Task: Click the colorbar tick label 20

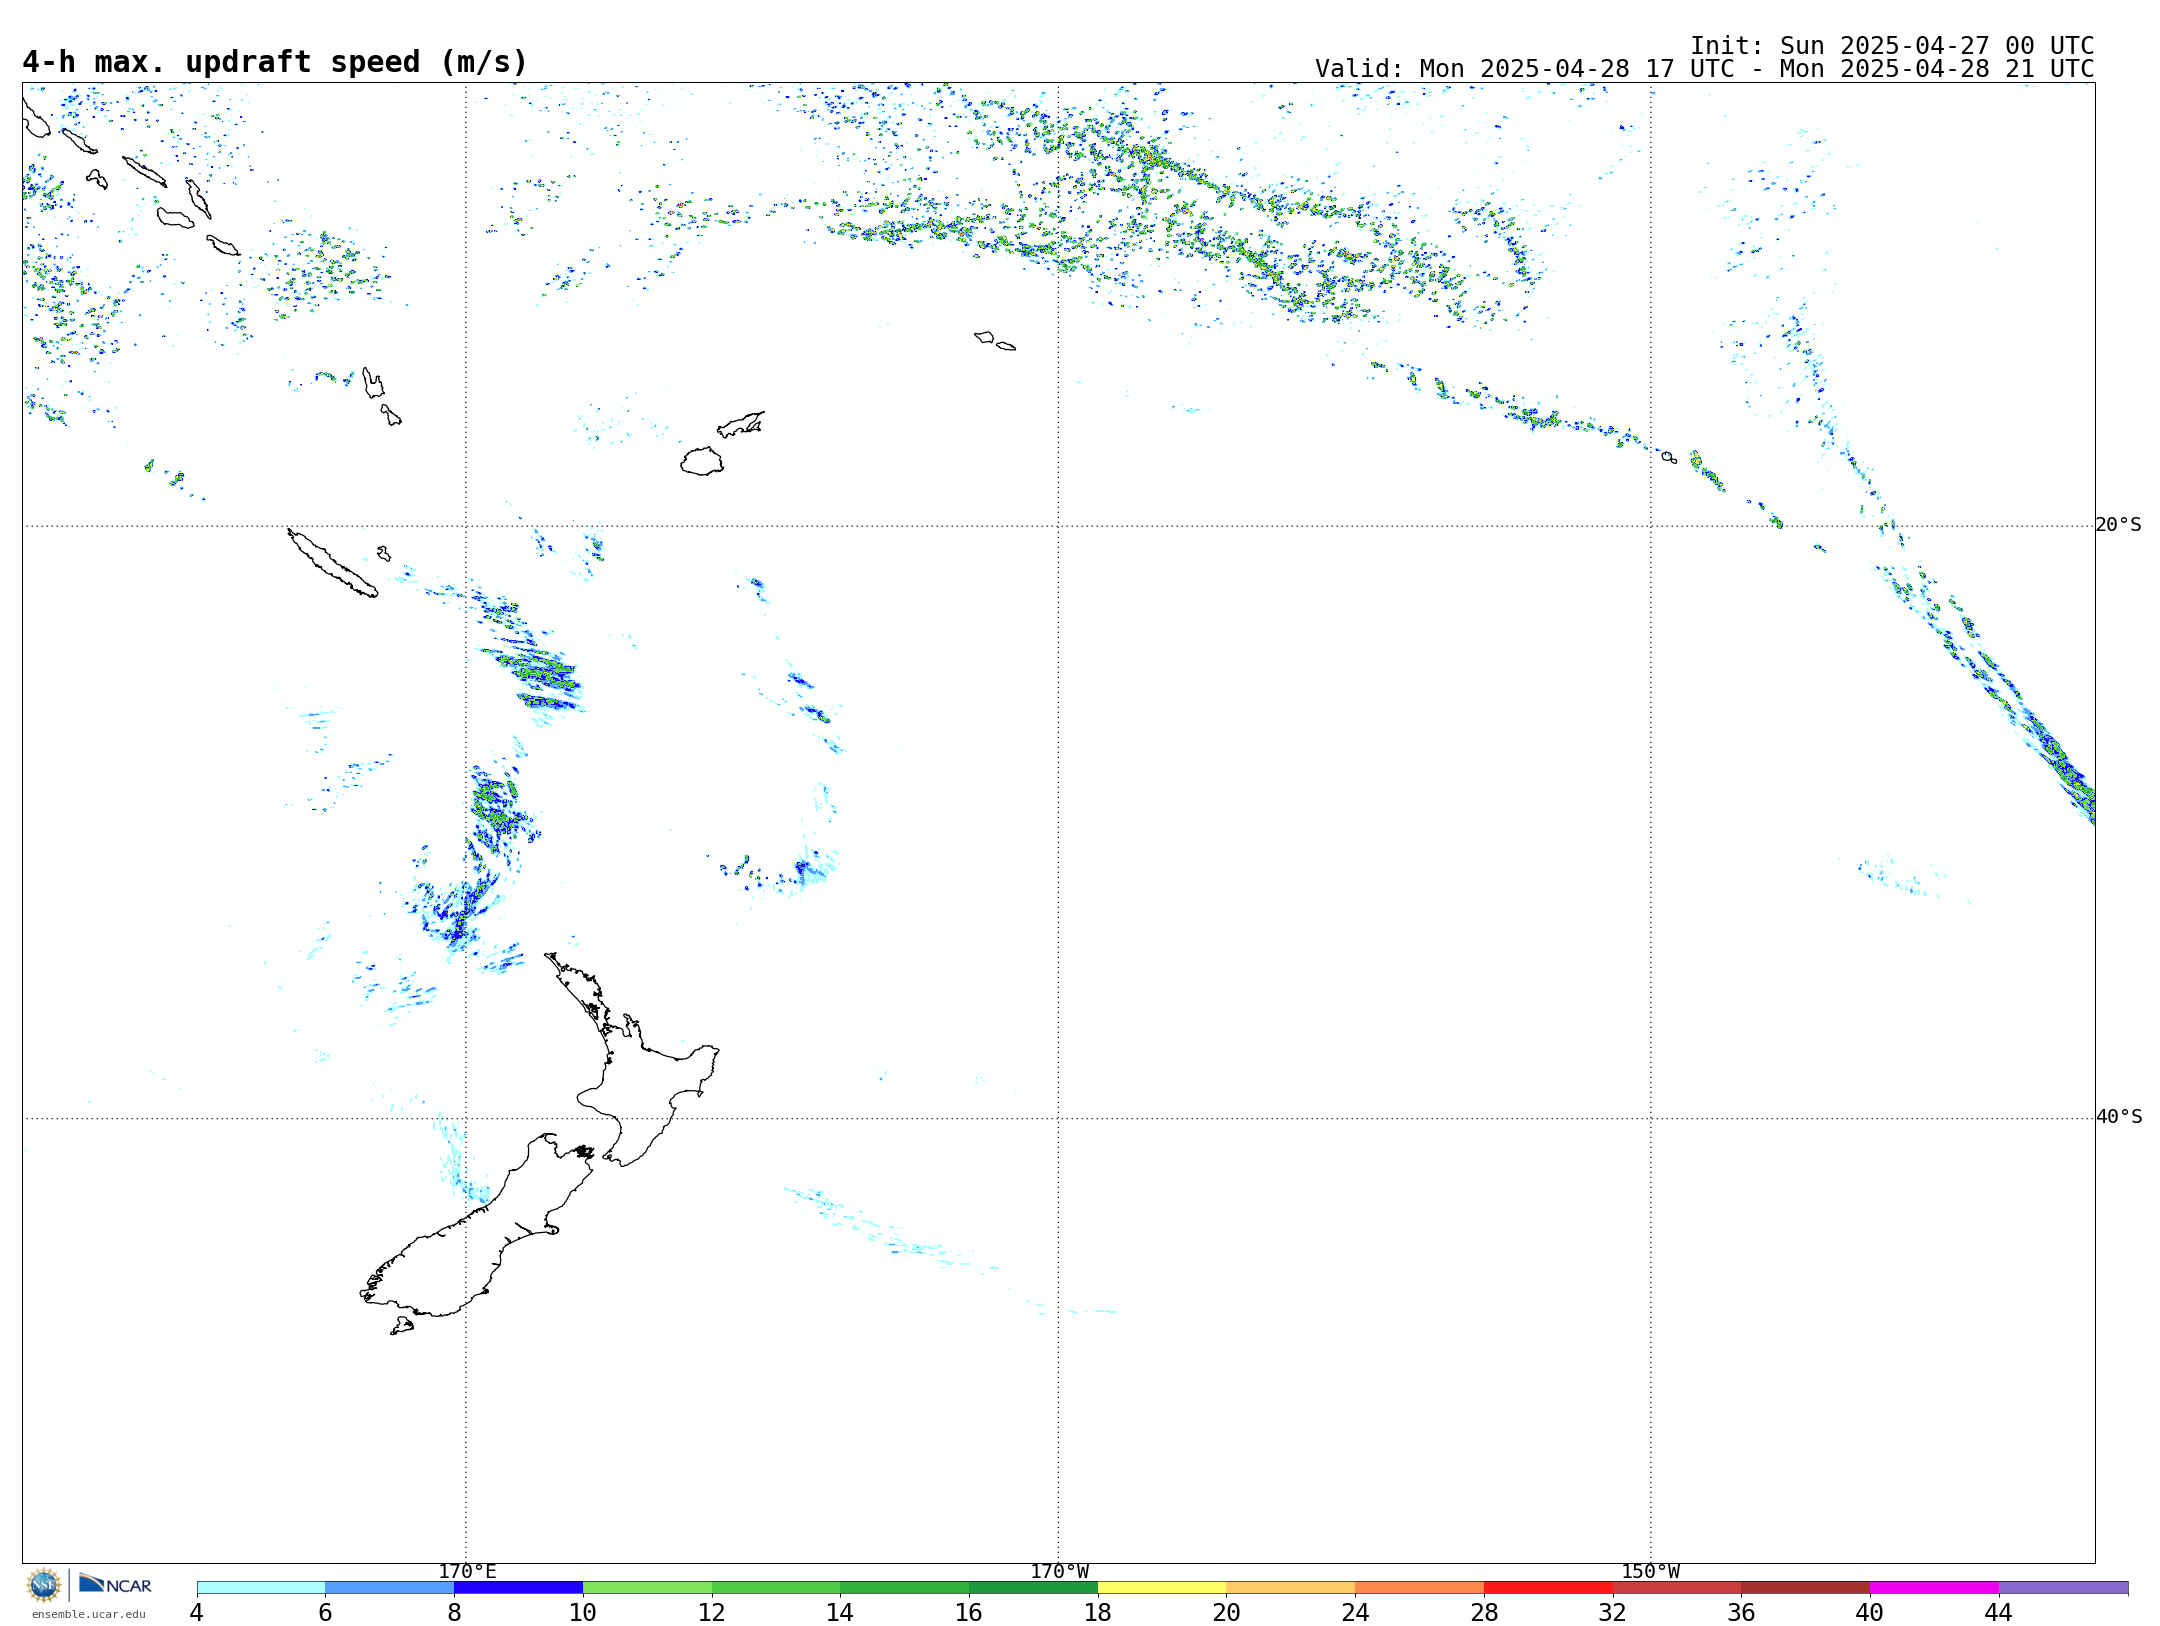Action: [1226, 1613]
